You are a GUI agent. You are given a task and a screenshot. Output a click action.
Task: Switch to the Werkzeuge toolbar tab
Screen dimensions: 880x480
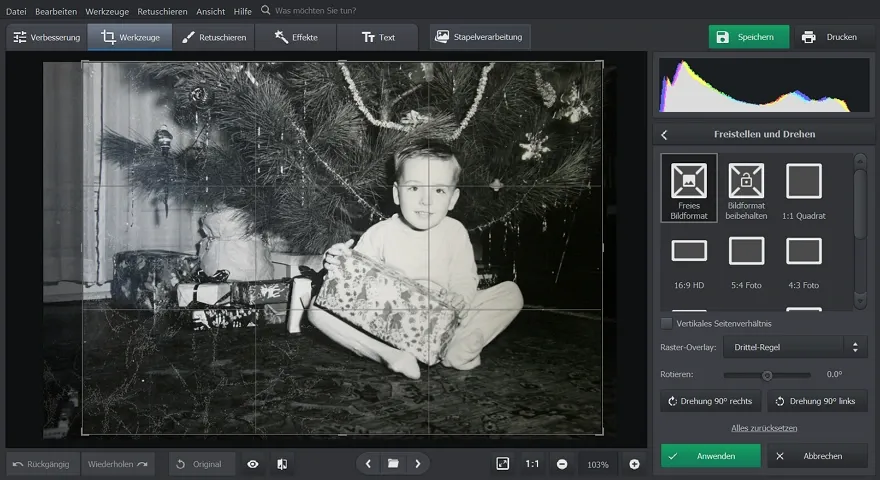point(130,37)
